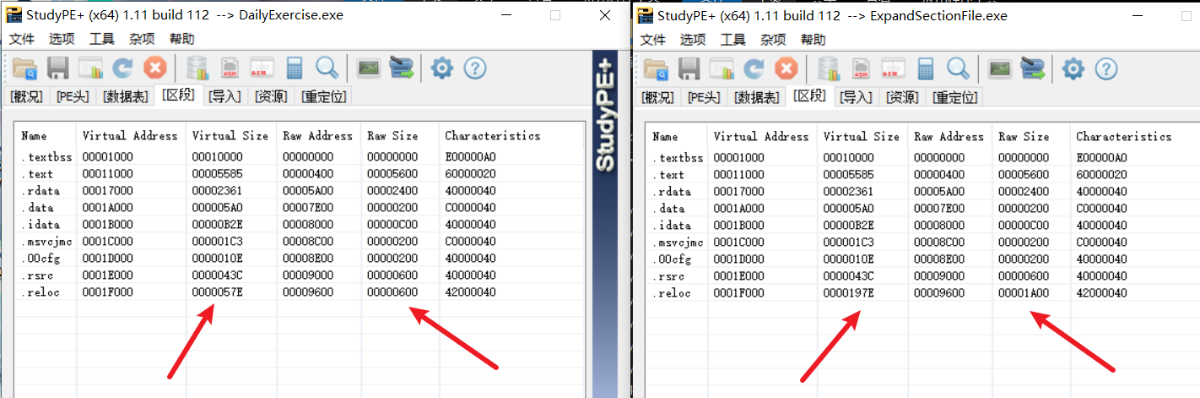Screen dimensions: 1200x398
Task: Select .reloc row in DailyExercise window
Action: (x=301, y=293)
